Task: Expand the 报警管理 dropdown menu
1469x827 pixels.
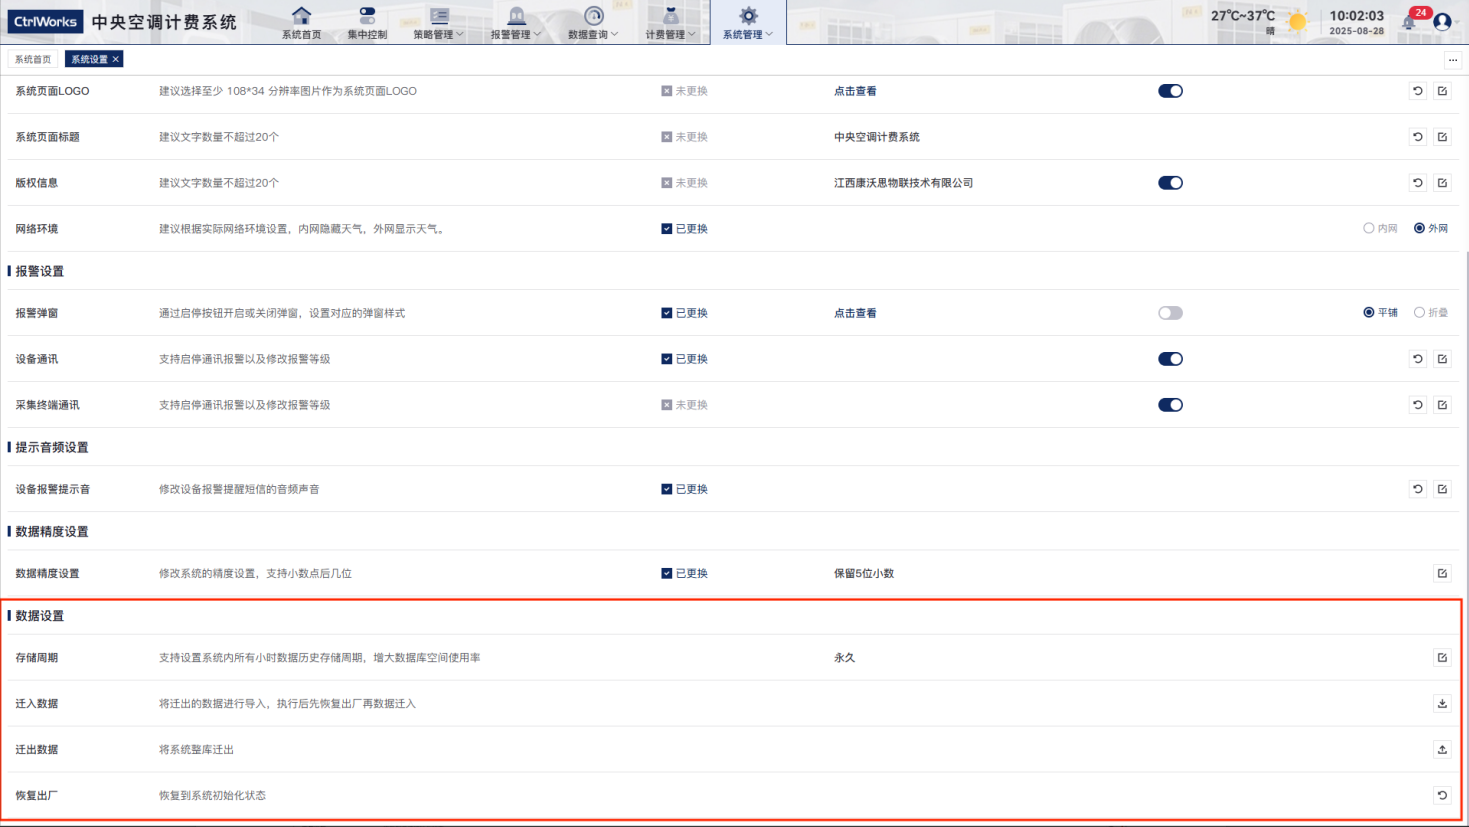Action: click(515, 22)
